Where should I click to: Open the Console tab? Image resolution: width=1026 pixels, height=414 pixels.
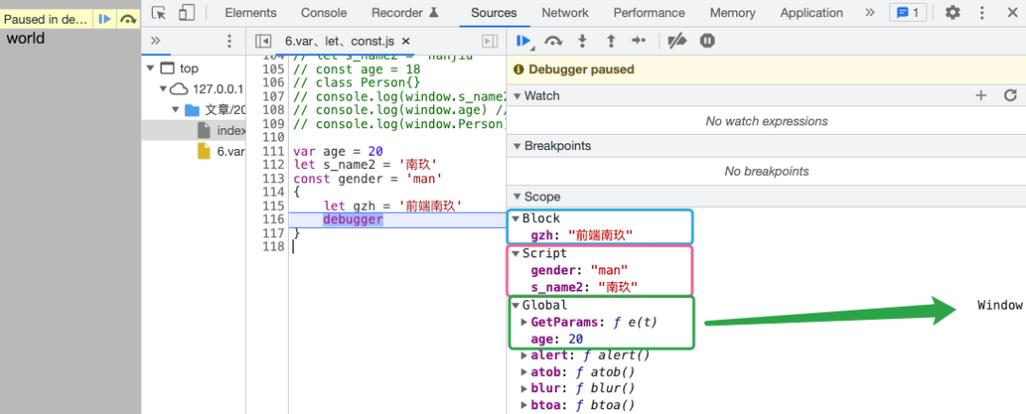pyautogui.click(x=324, y=12)
